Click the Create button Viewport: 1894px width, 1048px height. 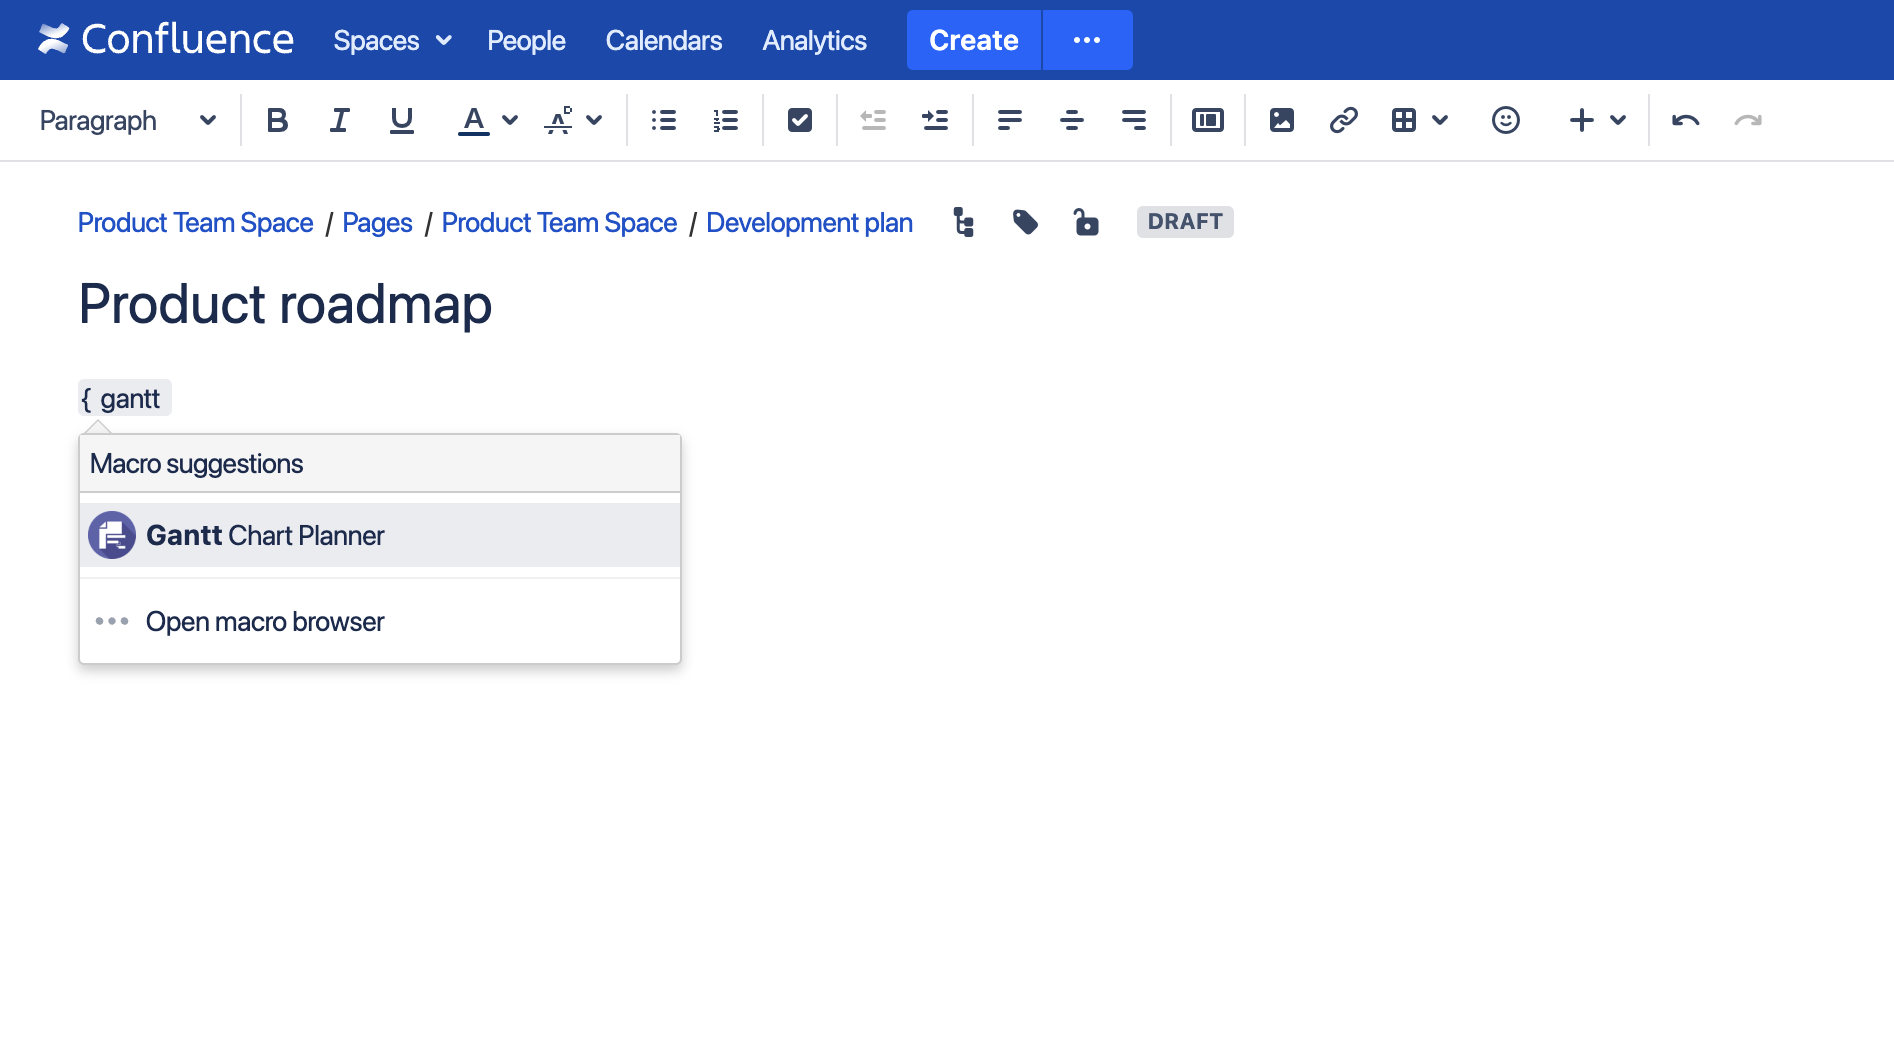coord(973,40)
